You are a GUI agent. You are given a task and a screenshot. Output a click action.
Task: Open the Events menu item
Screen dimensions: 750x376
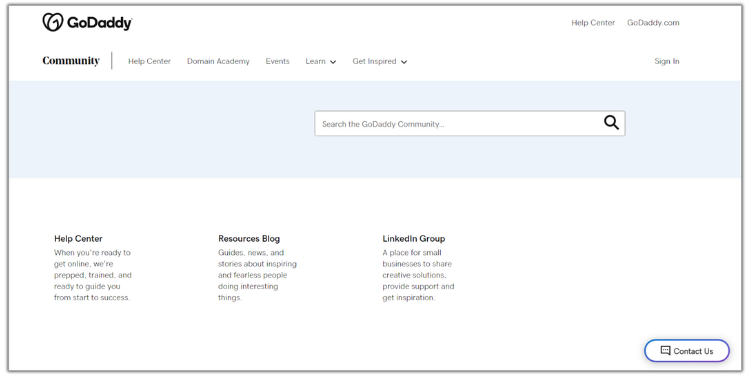pos(277,61)
